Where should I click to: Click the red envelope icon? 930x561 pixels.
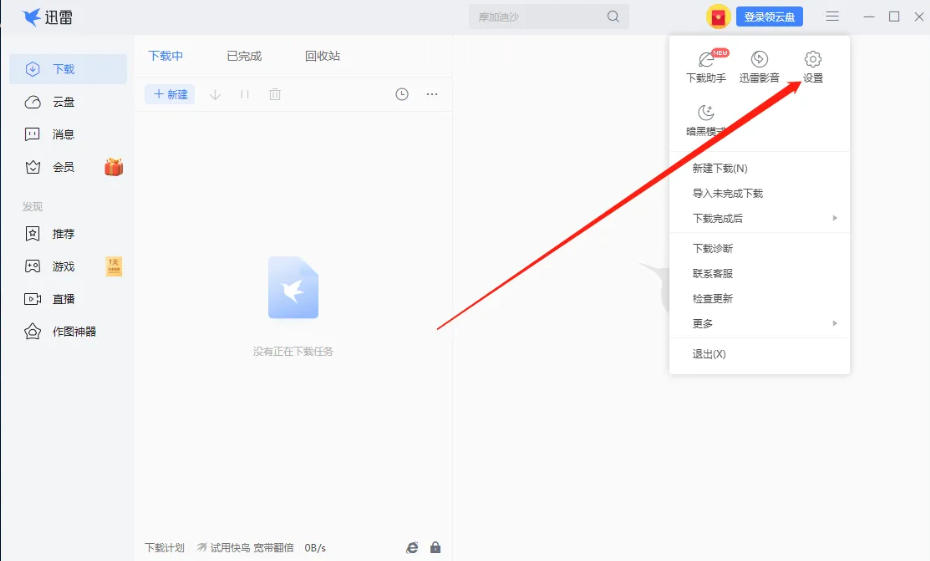(x=718, y=17)
